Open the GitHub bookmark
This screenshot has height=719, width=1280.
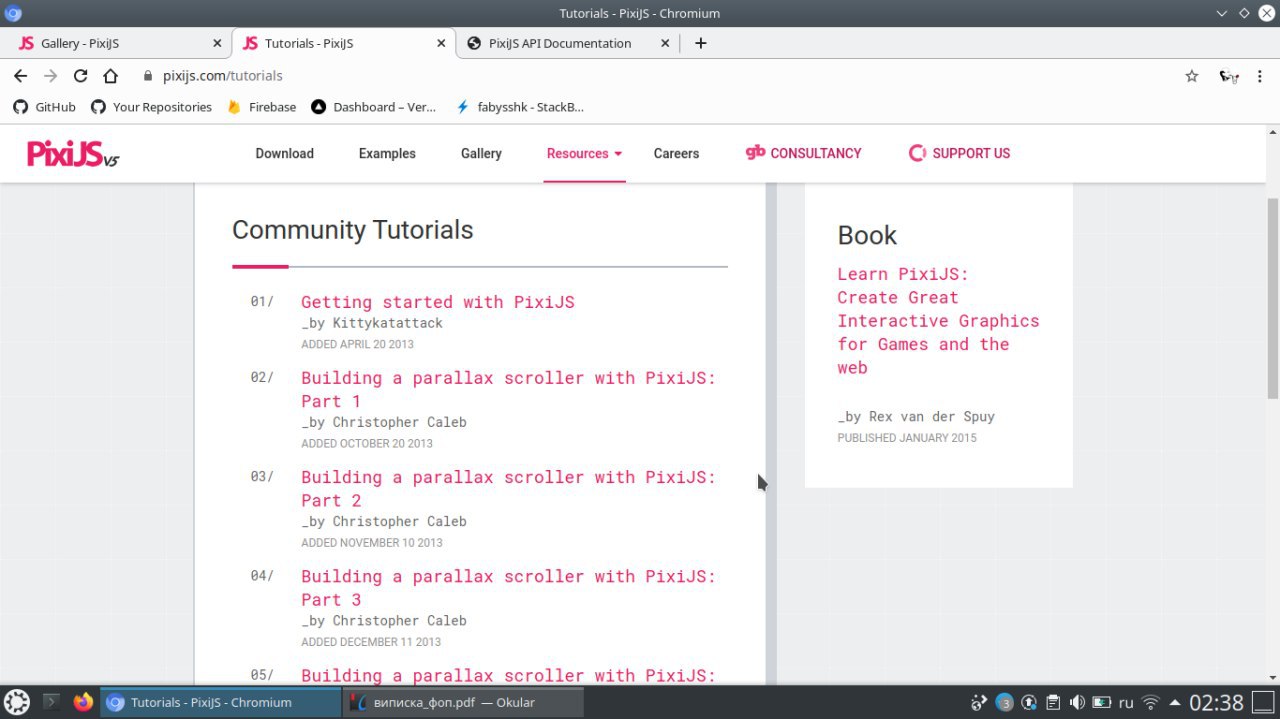[44, 107]
